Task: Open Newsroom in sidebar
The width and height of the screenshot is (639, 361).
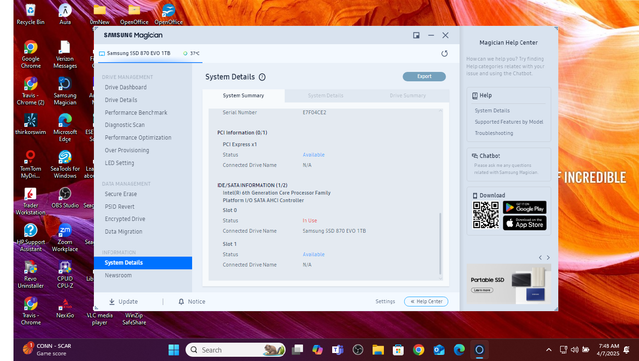Action: (118, 275)
